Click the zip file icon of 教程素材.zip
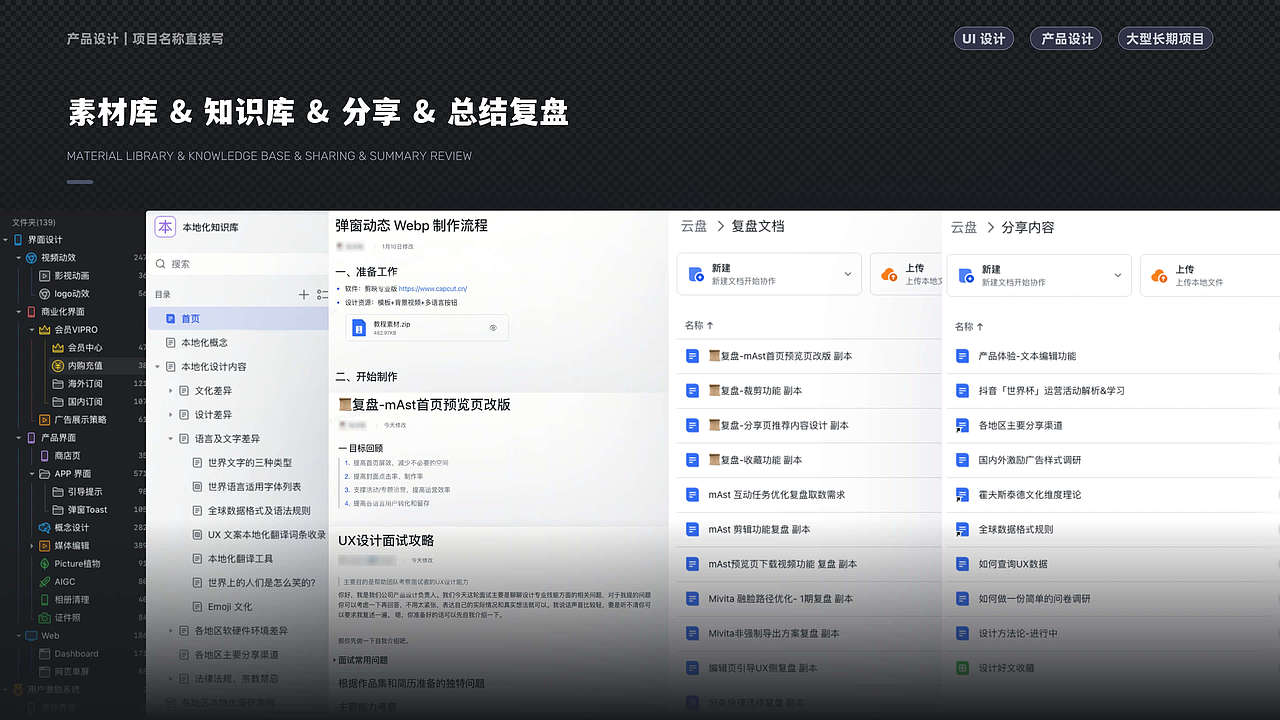Viewport: 1280px width, 720px height. pyautogui.click(x=359, y=328)
